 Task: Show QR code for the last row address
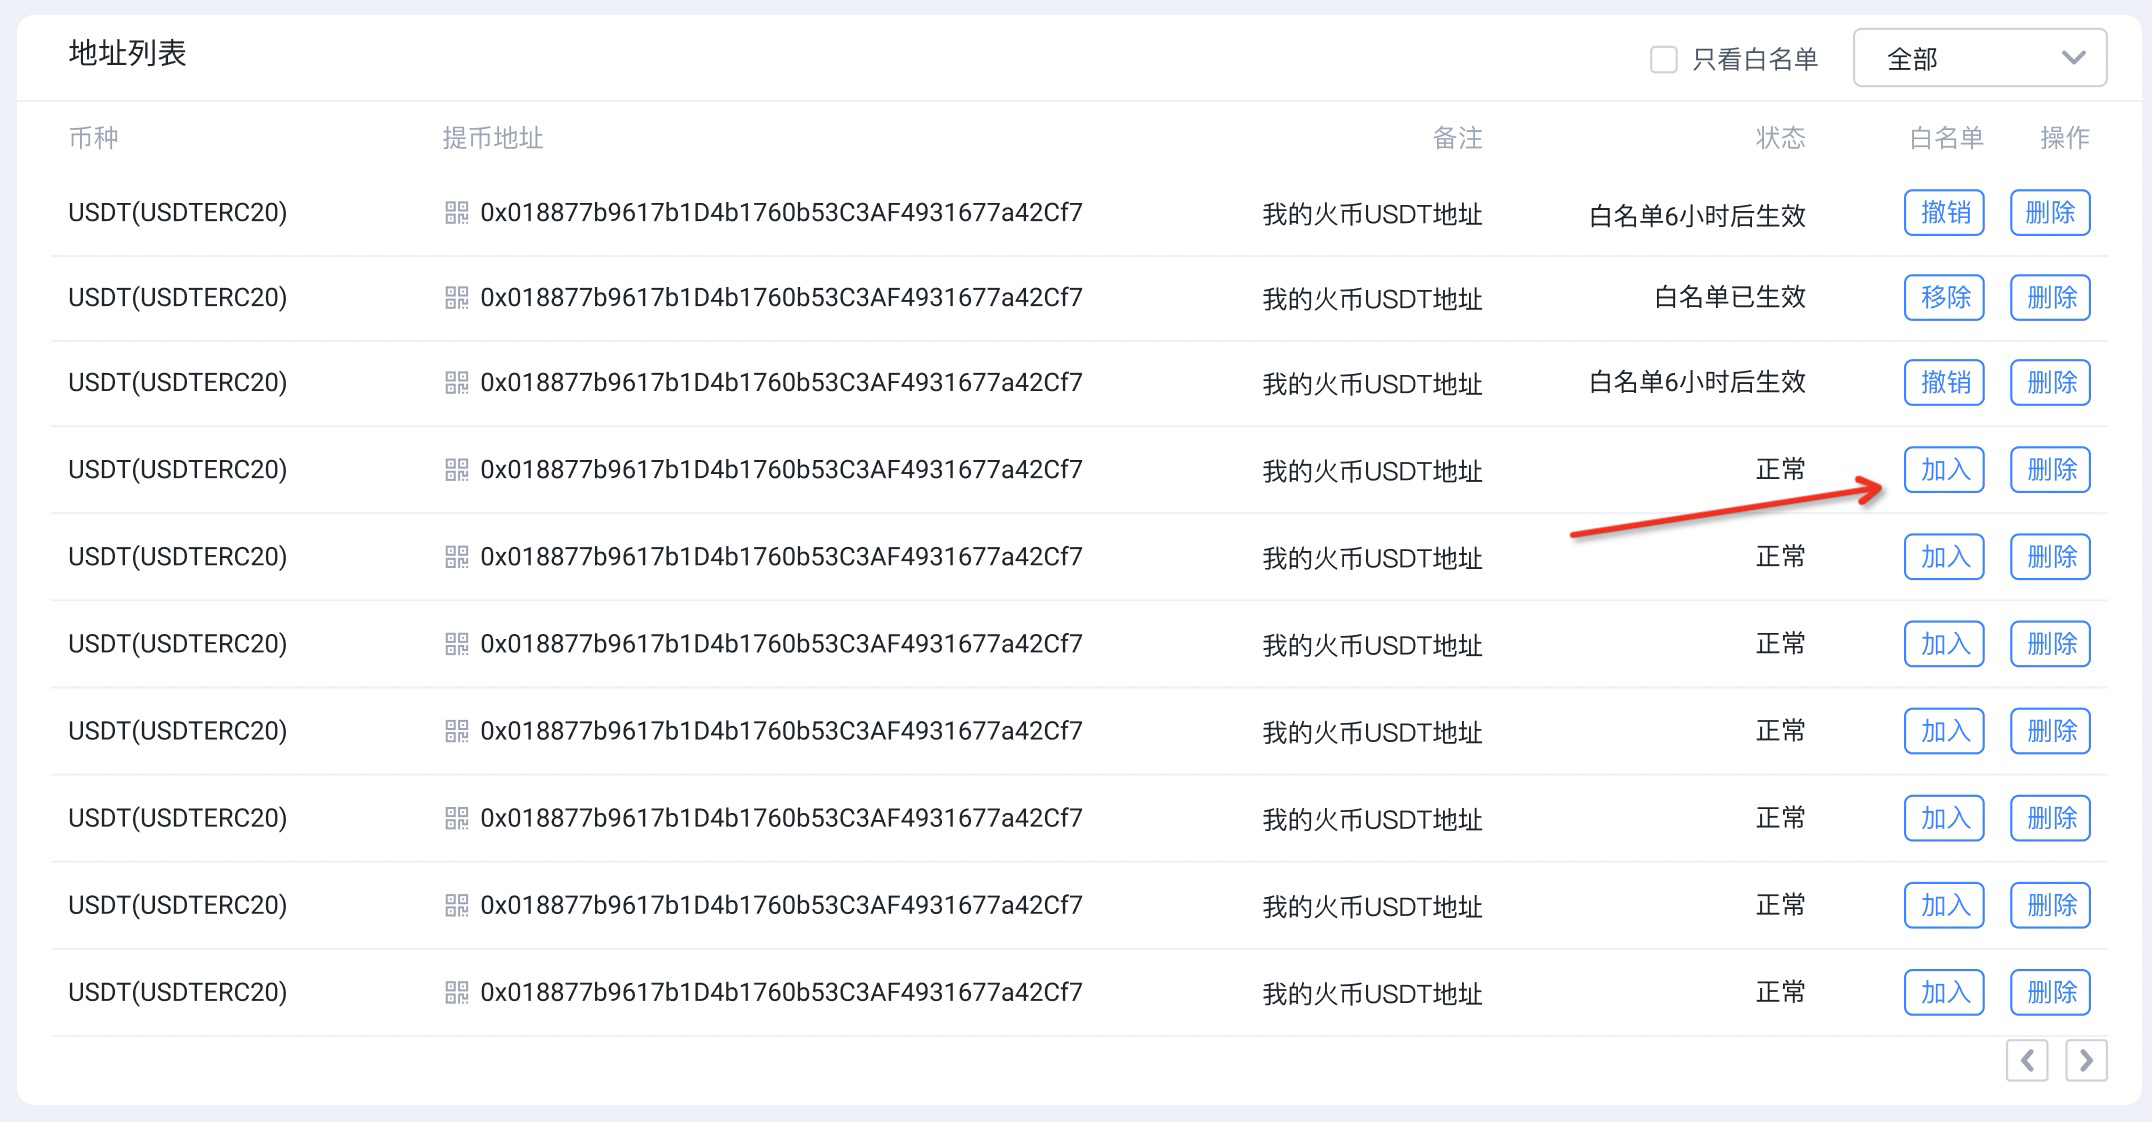point(456,992)
